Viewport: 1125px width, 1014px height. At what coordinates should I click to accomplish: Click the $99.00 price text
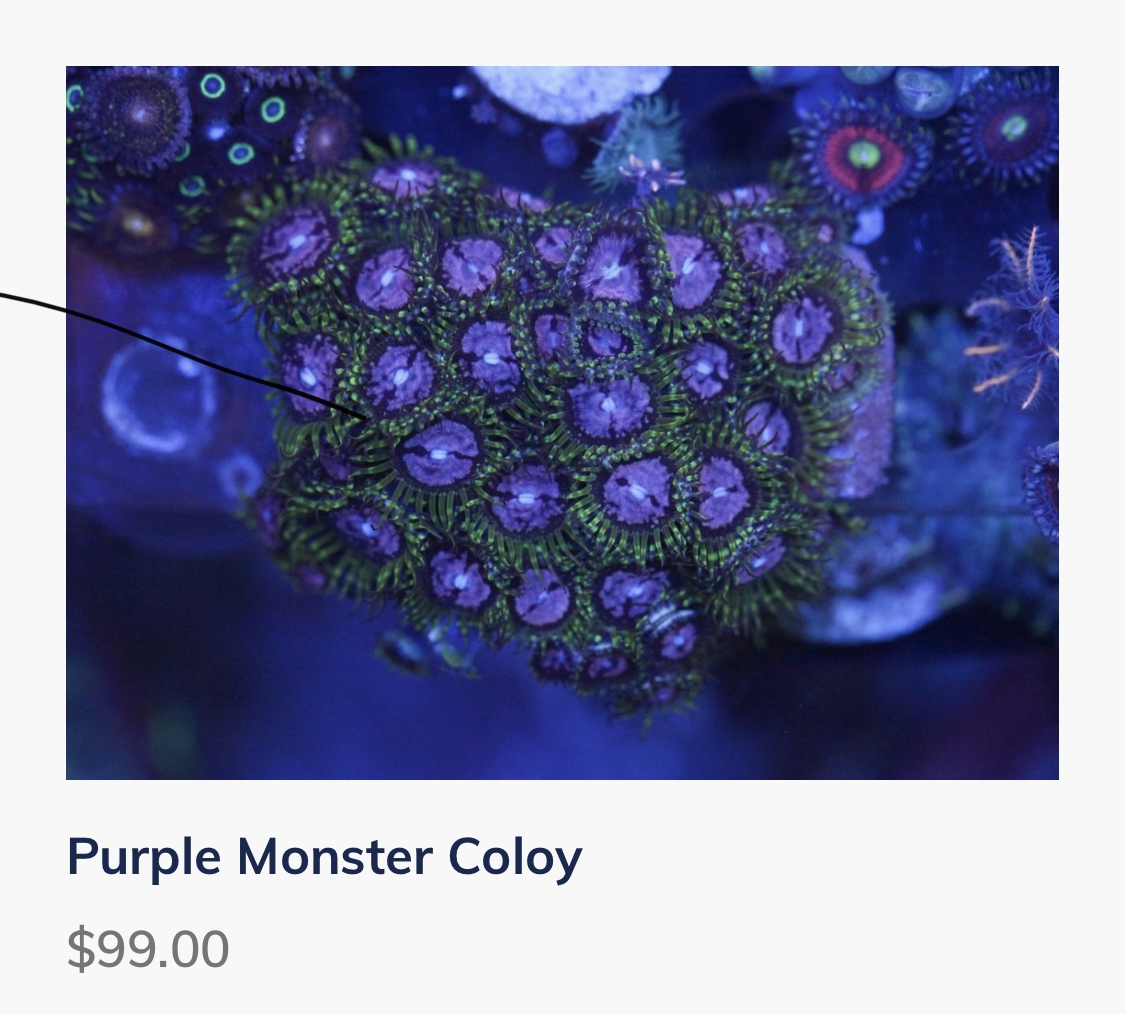(148, 949)
